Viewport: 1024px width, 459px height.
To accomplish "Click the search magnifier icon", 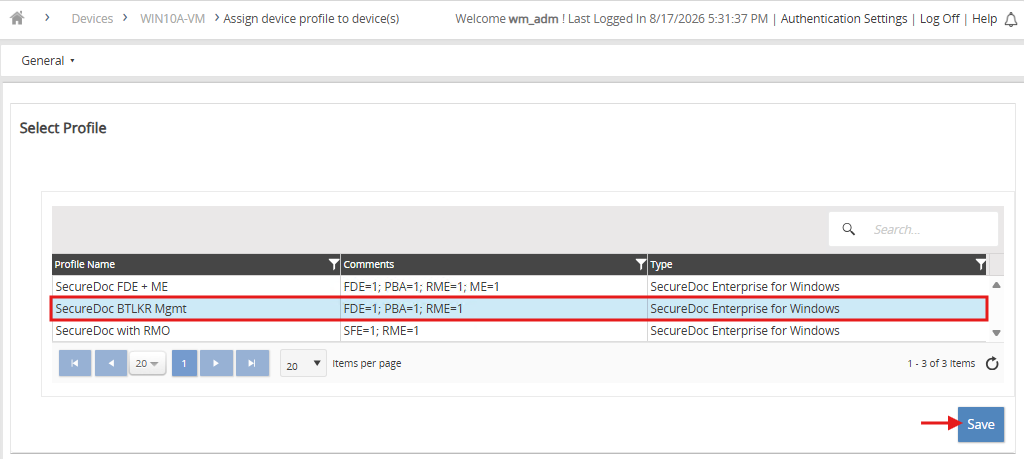I will pos(848,229).
